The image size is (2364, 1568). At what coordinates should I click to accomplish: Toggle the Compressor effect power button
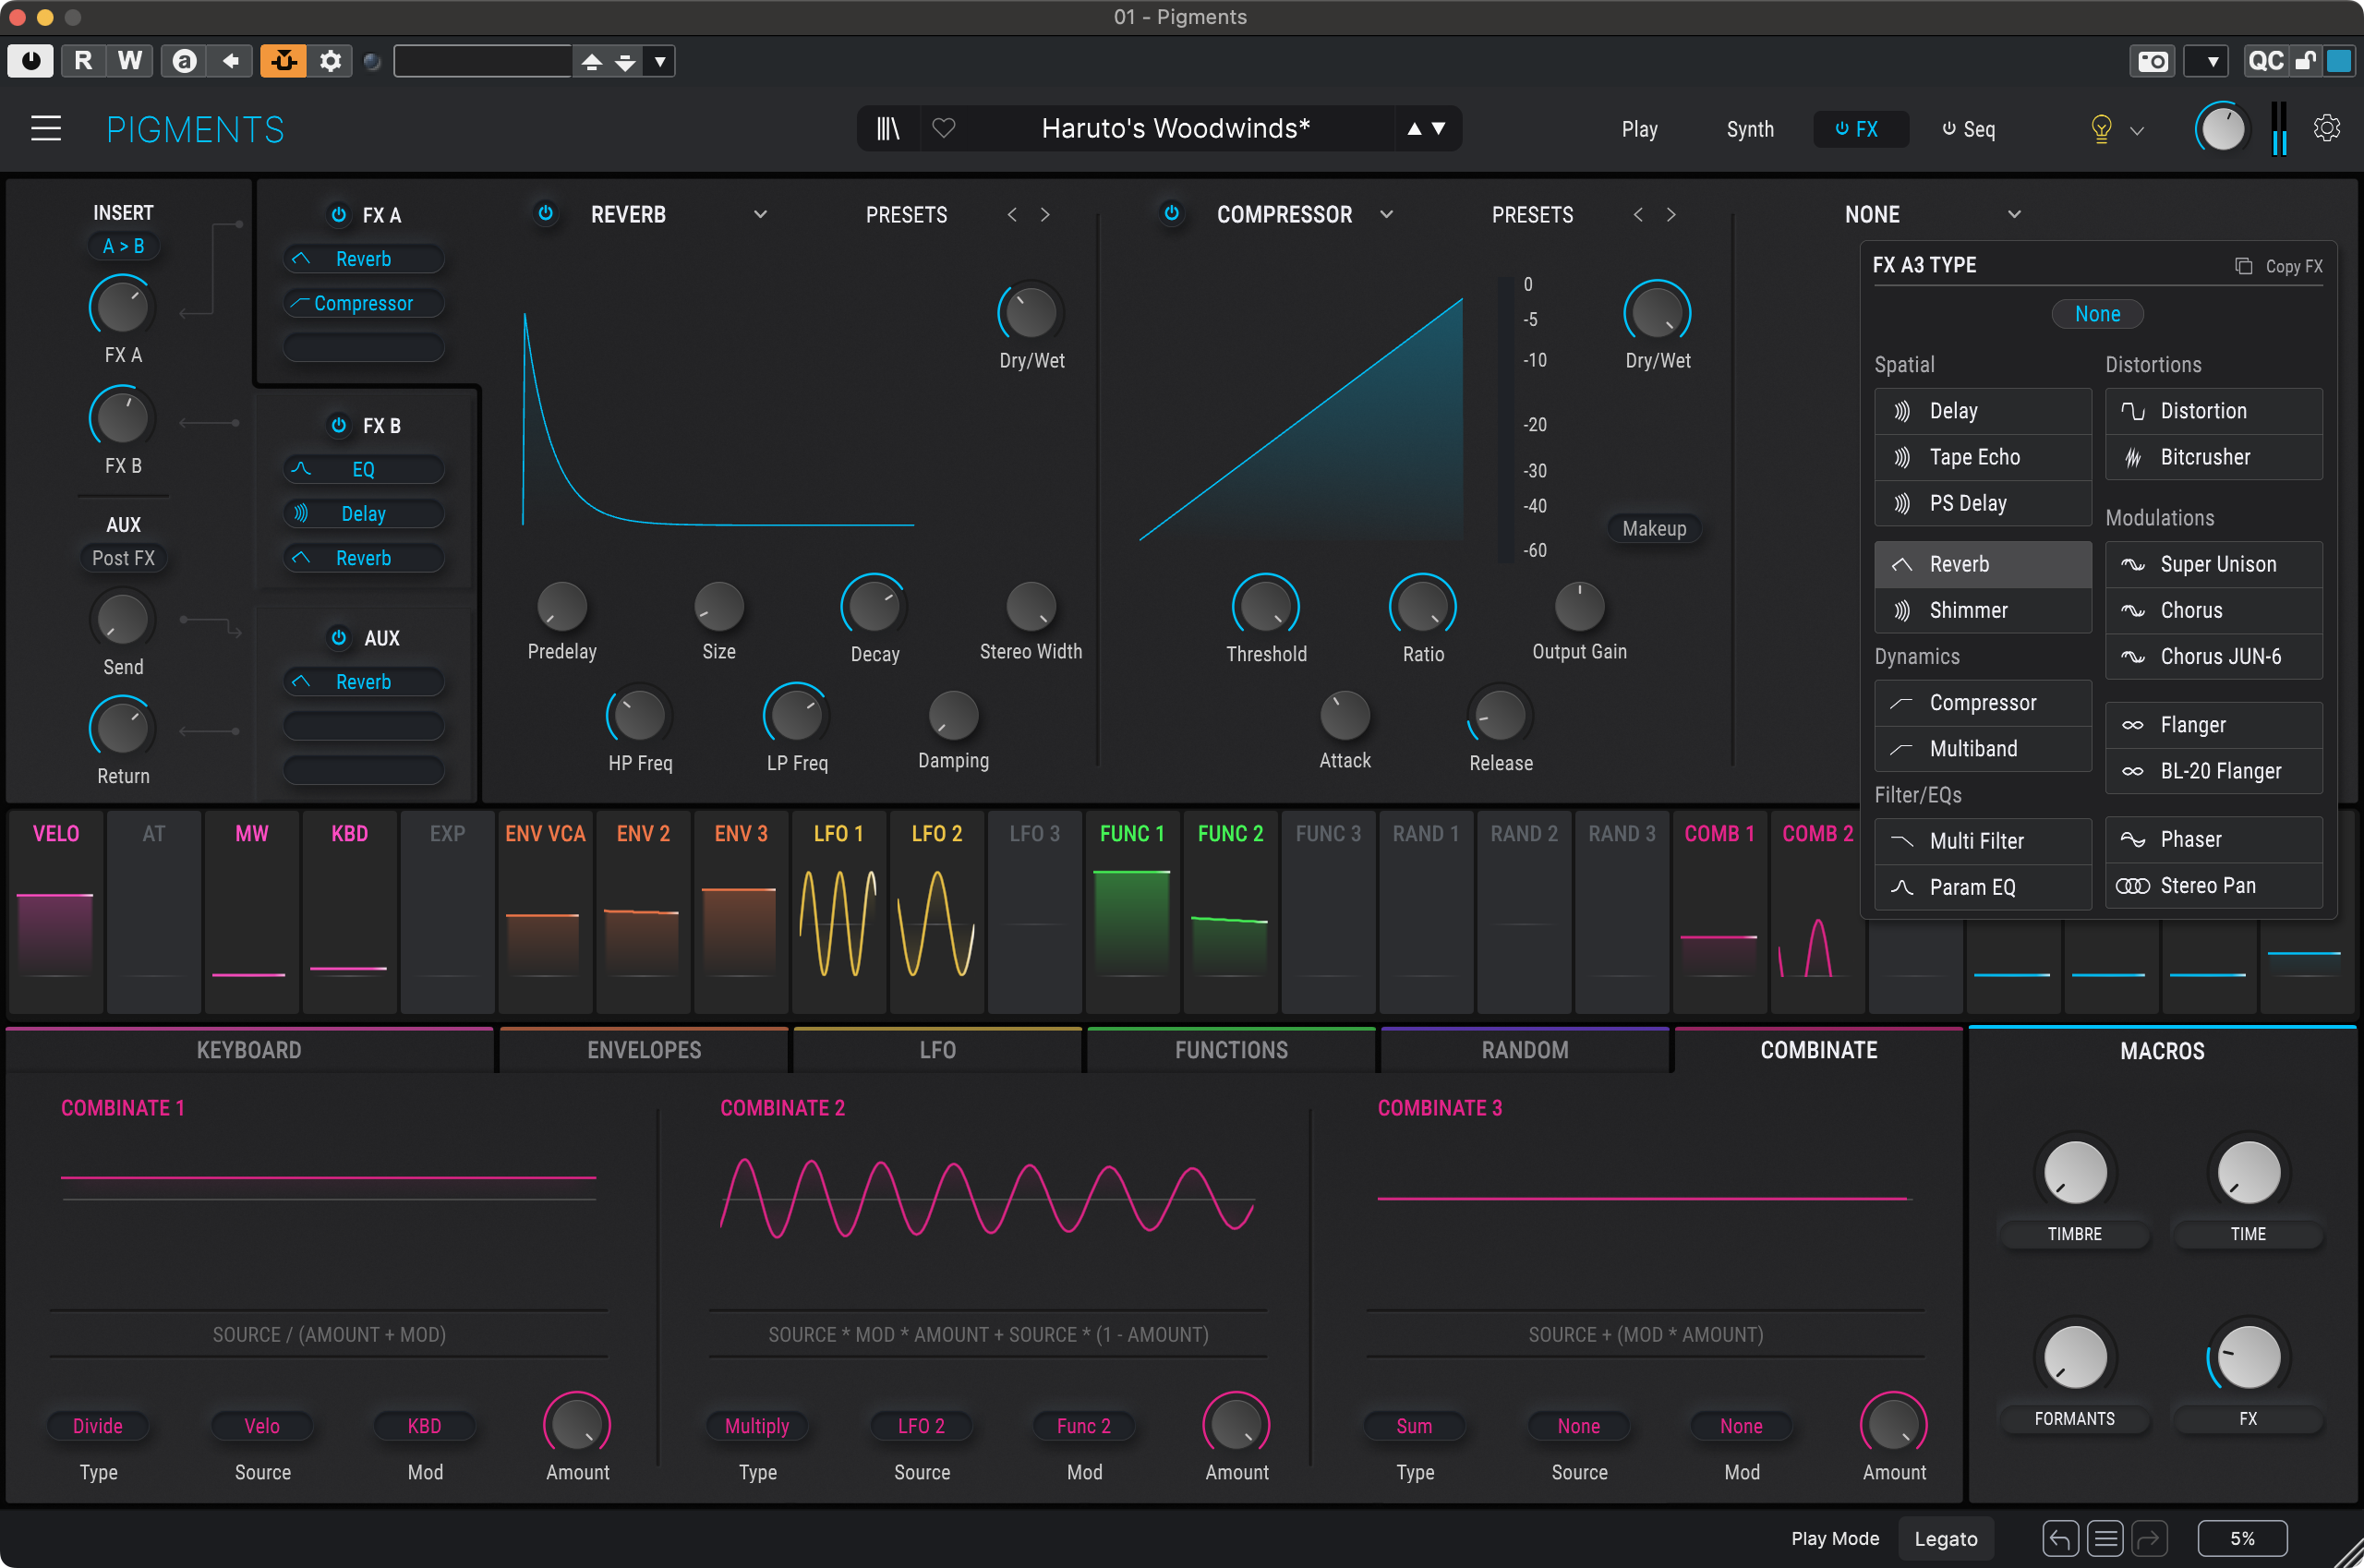point(1171,213)
